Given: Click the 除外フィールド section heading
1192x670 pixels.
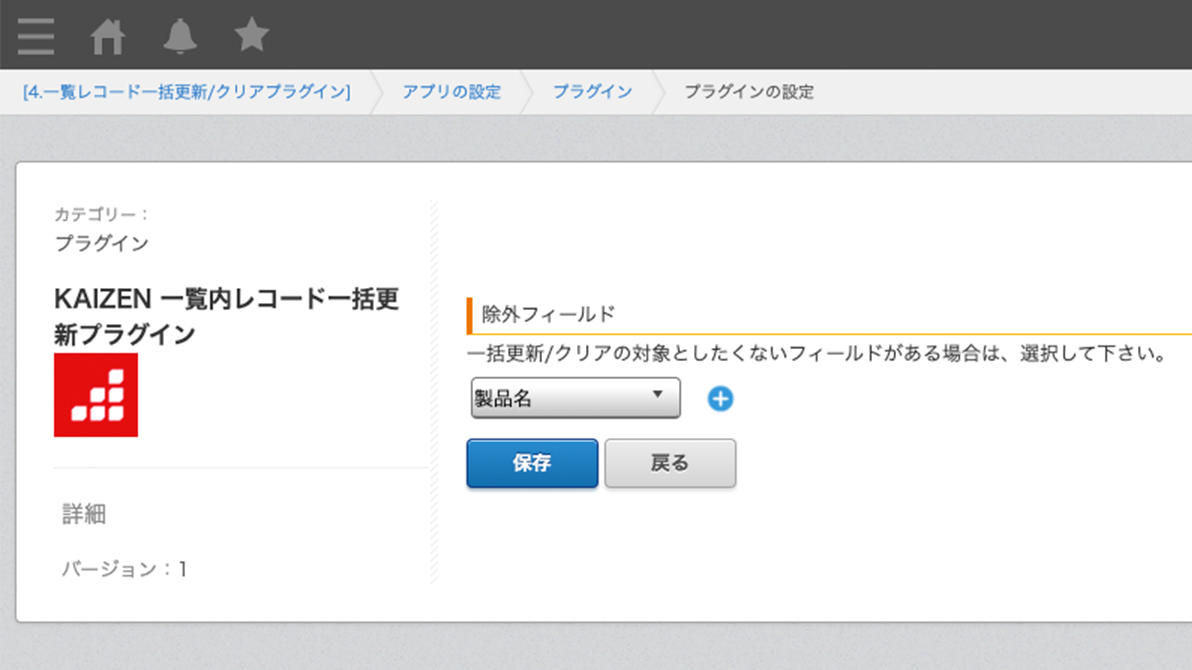Looking at the screenshot, I should (549, 315).
